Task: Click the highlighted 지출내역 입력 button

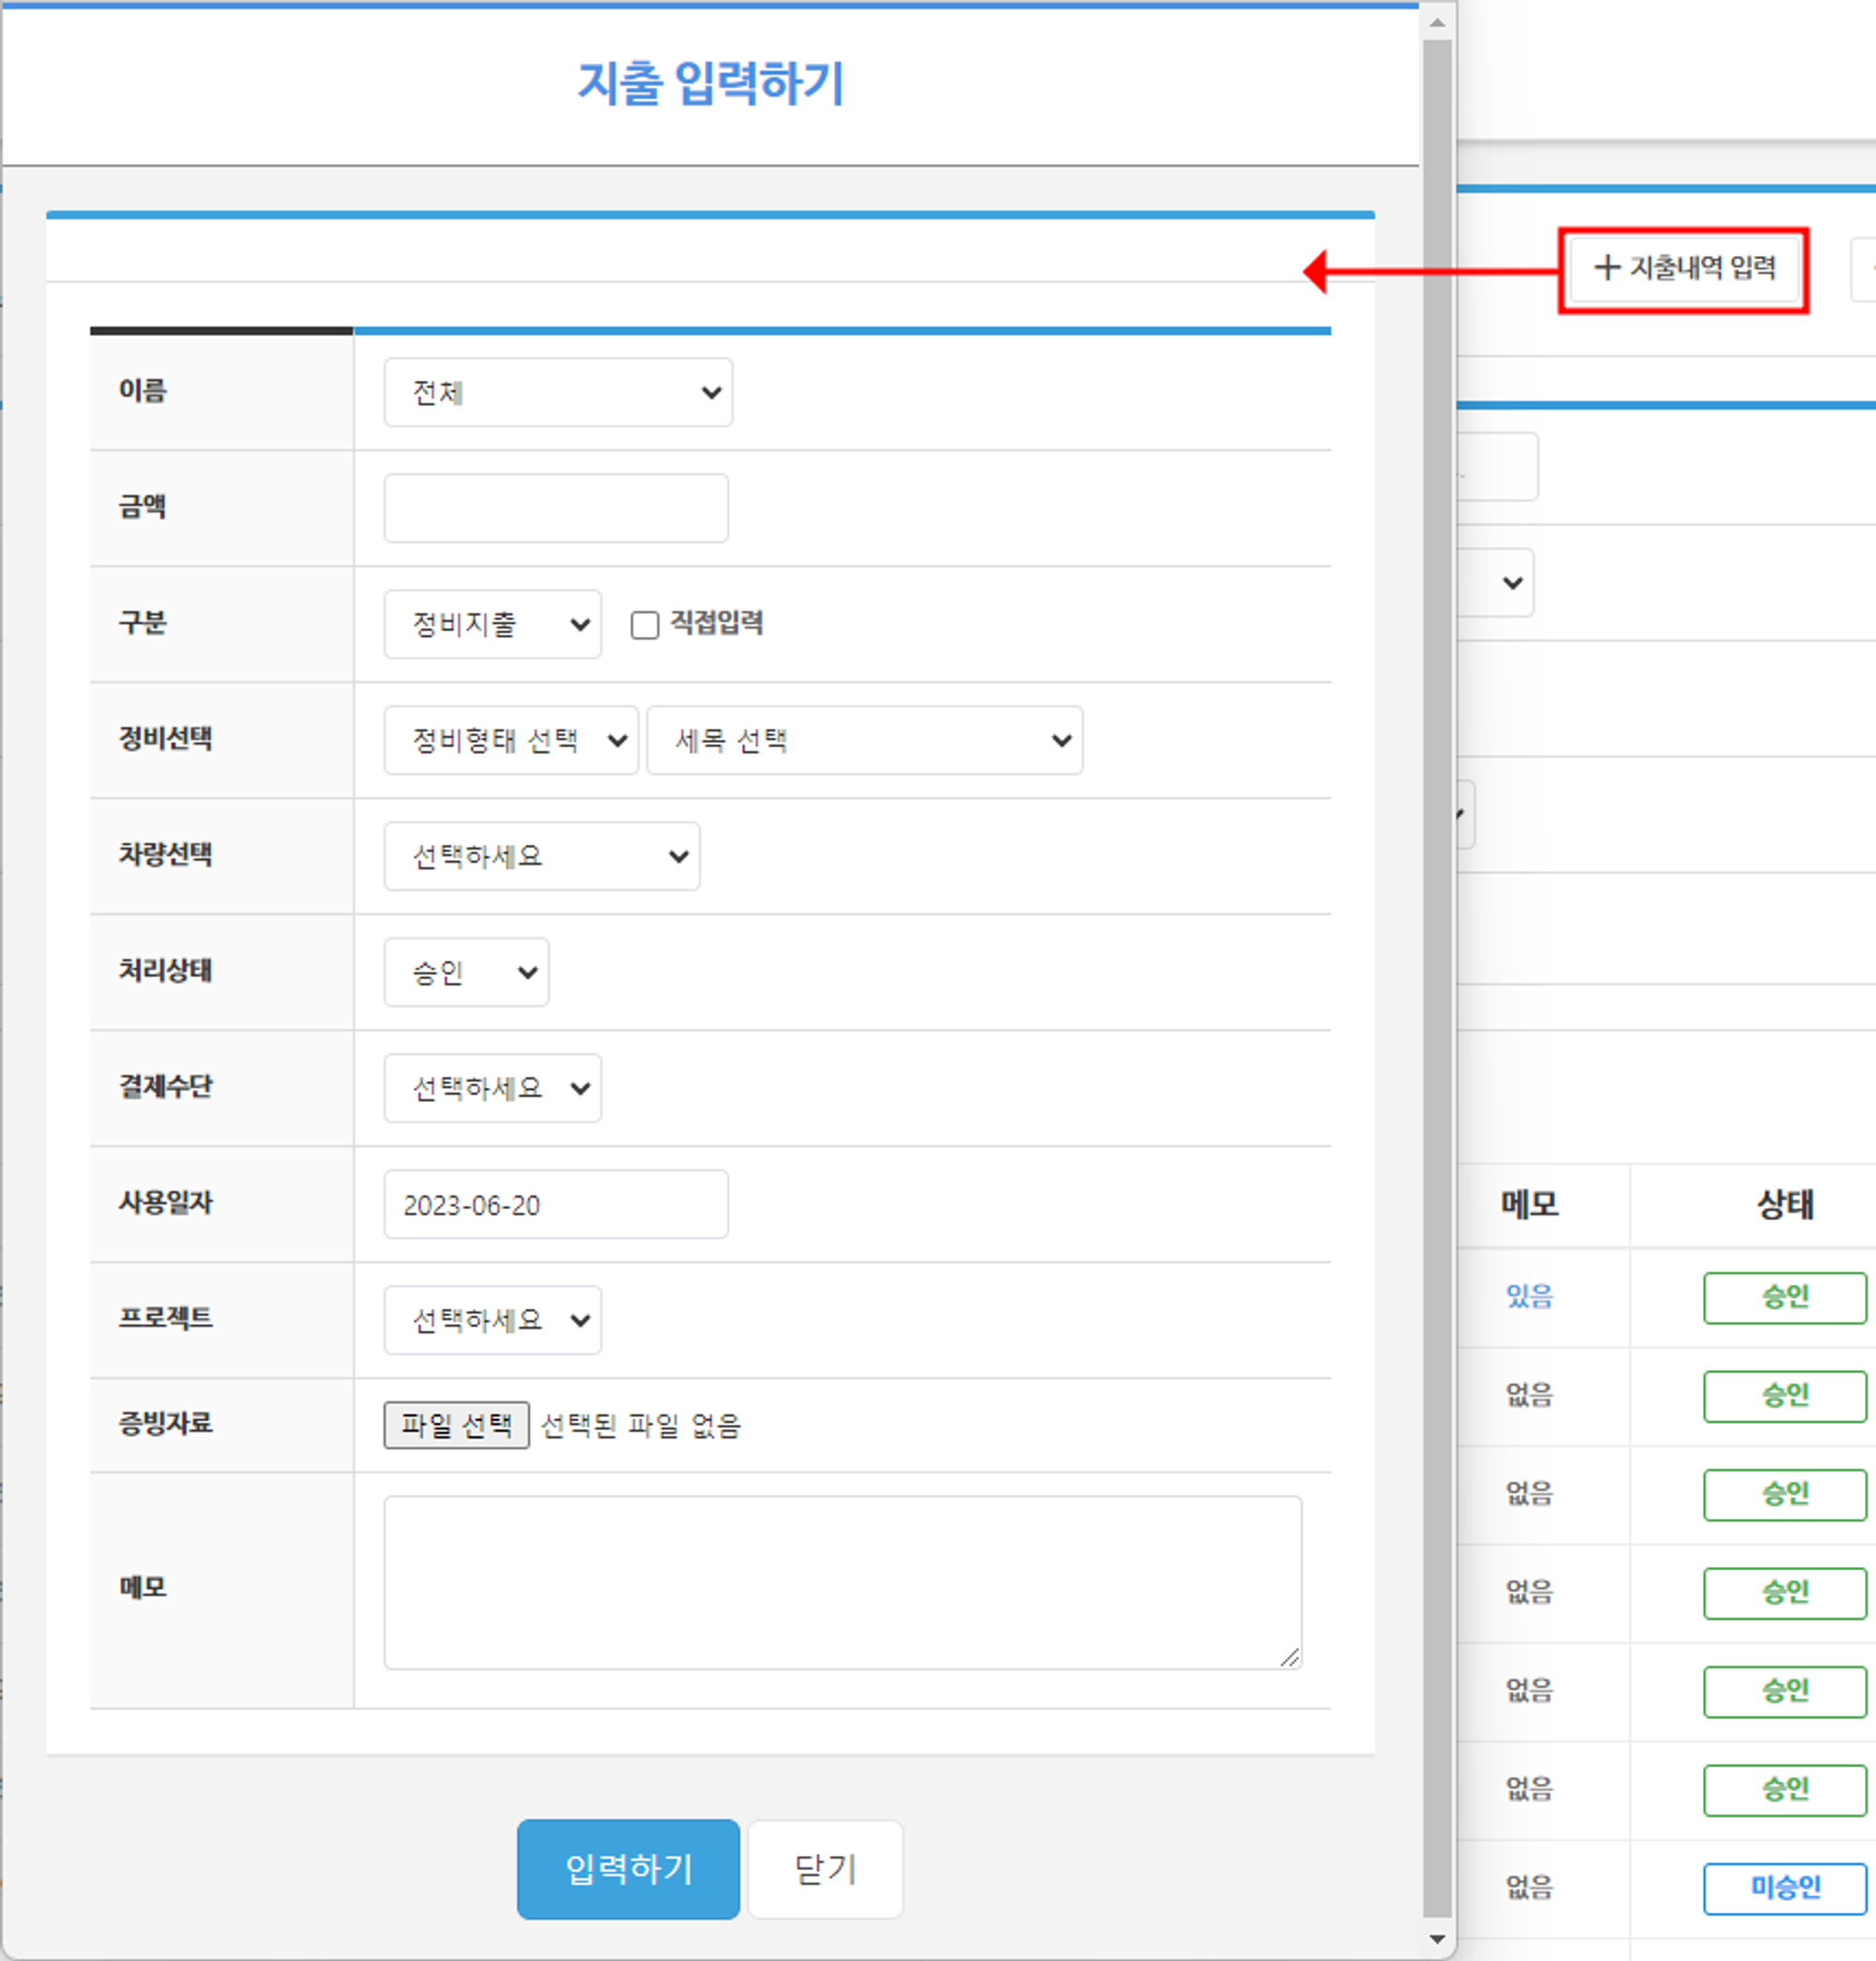Action: pyautogui.click(x=1684, y=268)
